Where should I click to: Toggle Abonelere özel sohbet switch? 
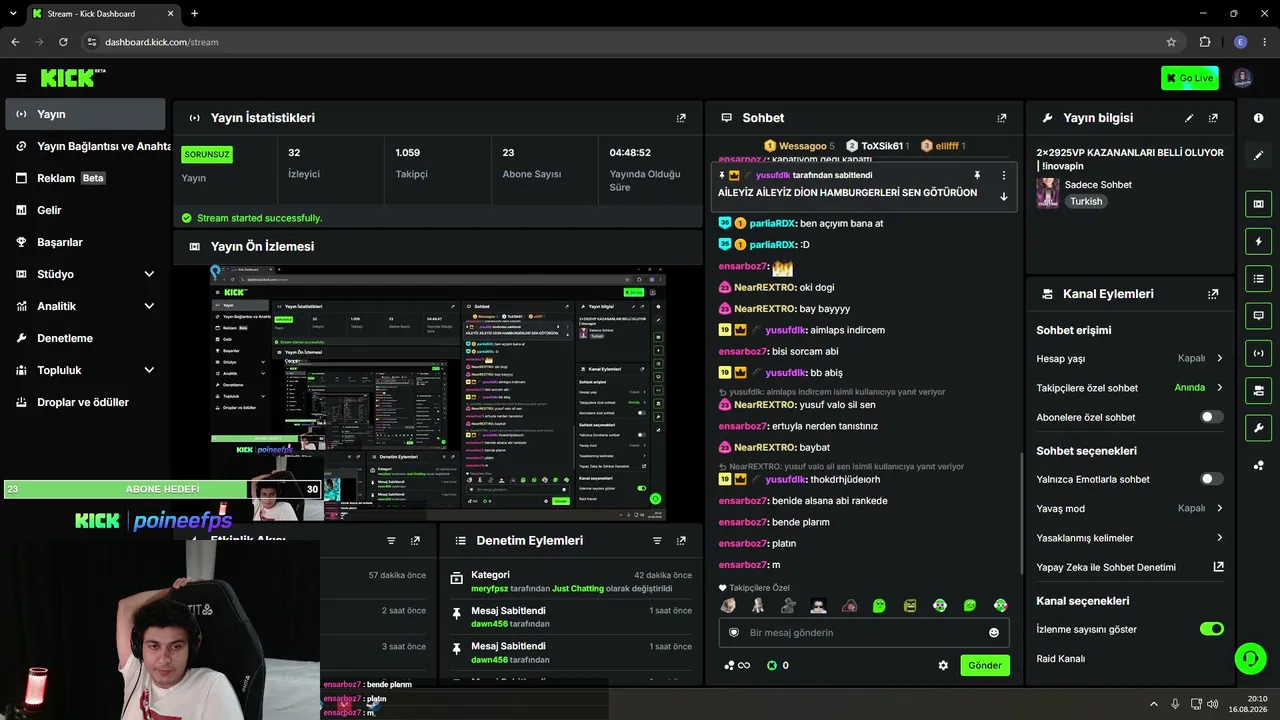click(x=1211, y=417)
